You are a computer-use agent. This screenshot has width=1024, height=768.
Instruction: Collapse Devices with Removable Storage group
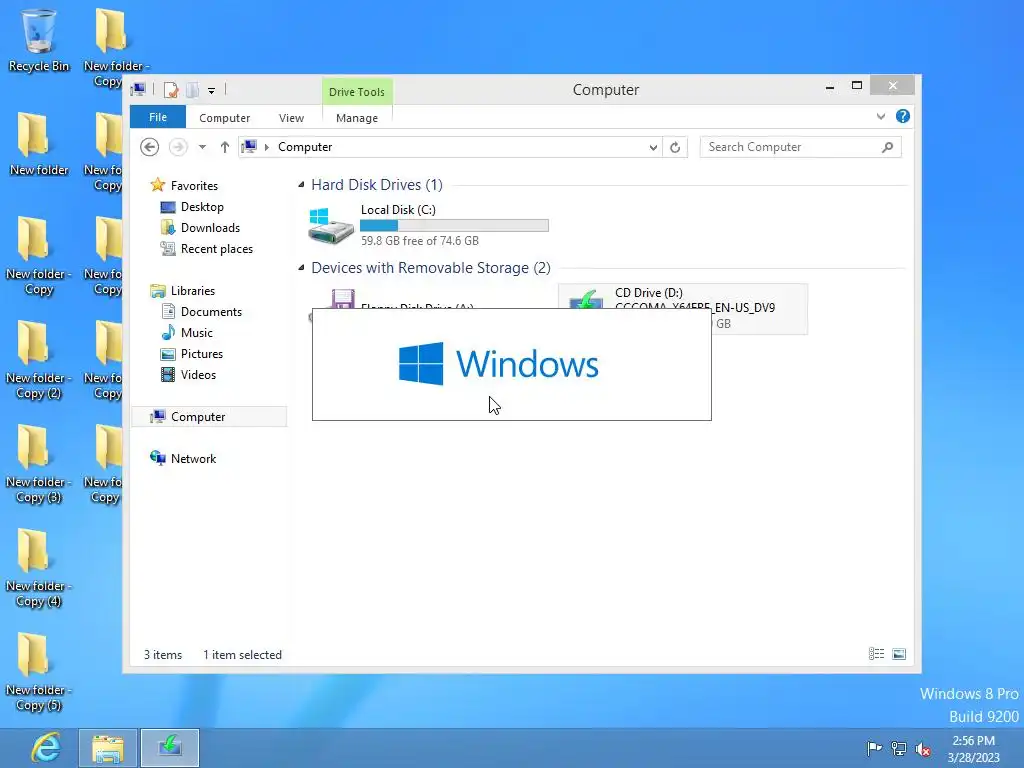(x=301, y=268)
